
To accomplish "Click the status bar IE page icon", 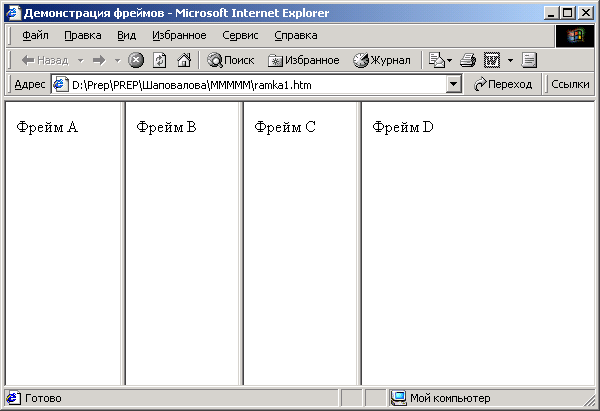I will click(13, 398).
